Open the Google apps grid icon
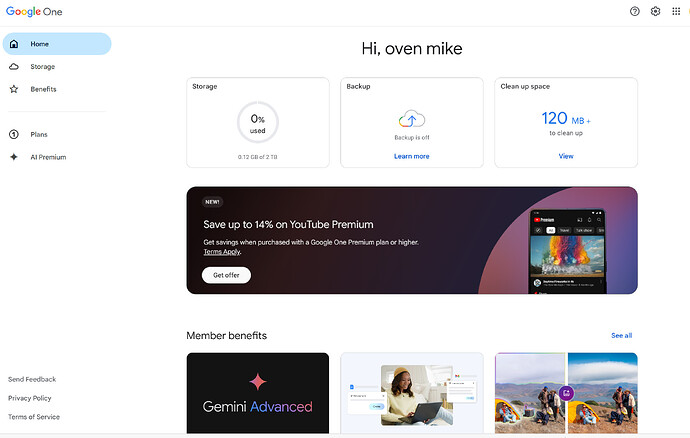This screenshot has width=690, height=438. point(676,11)
